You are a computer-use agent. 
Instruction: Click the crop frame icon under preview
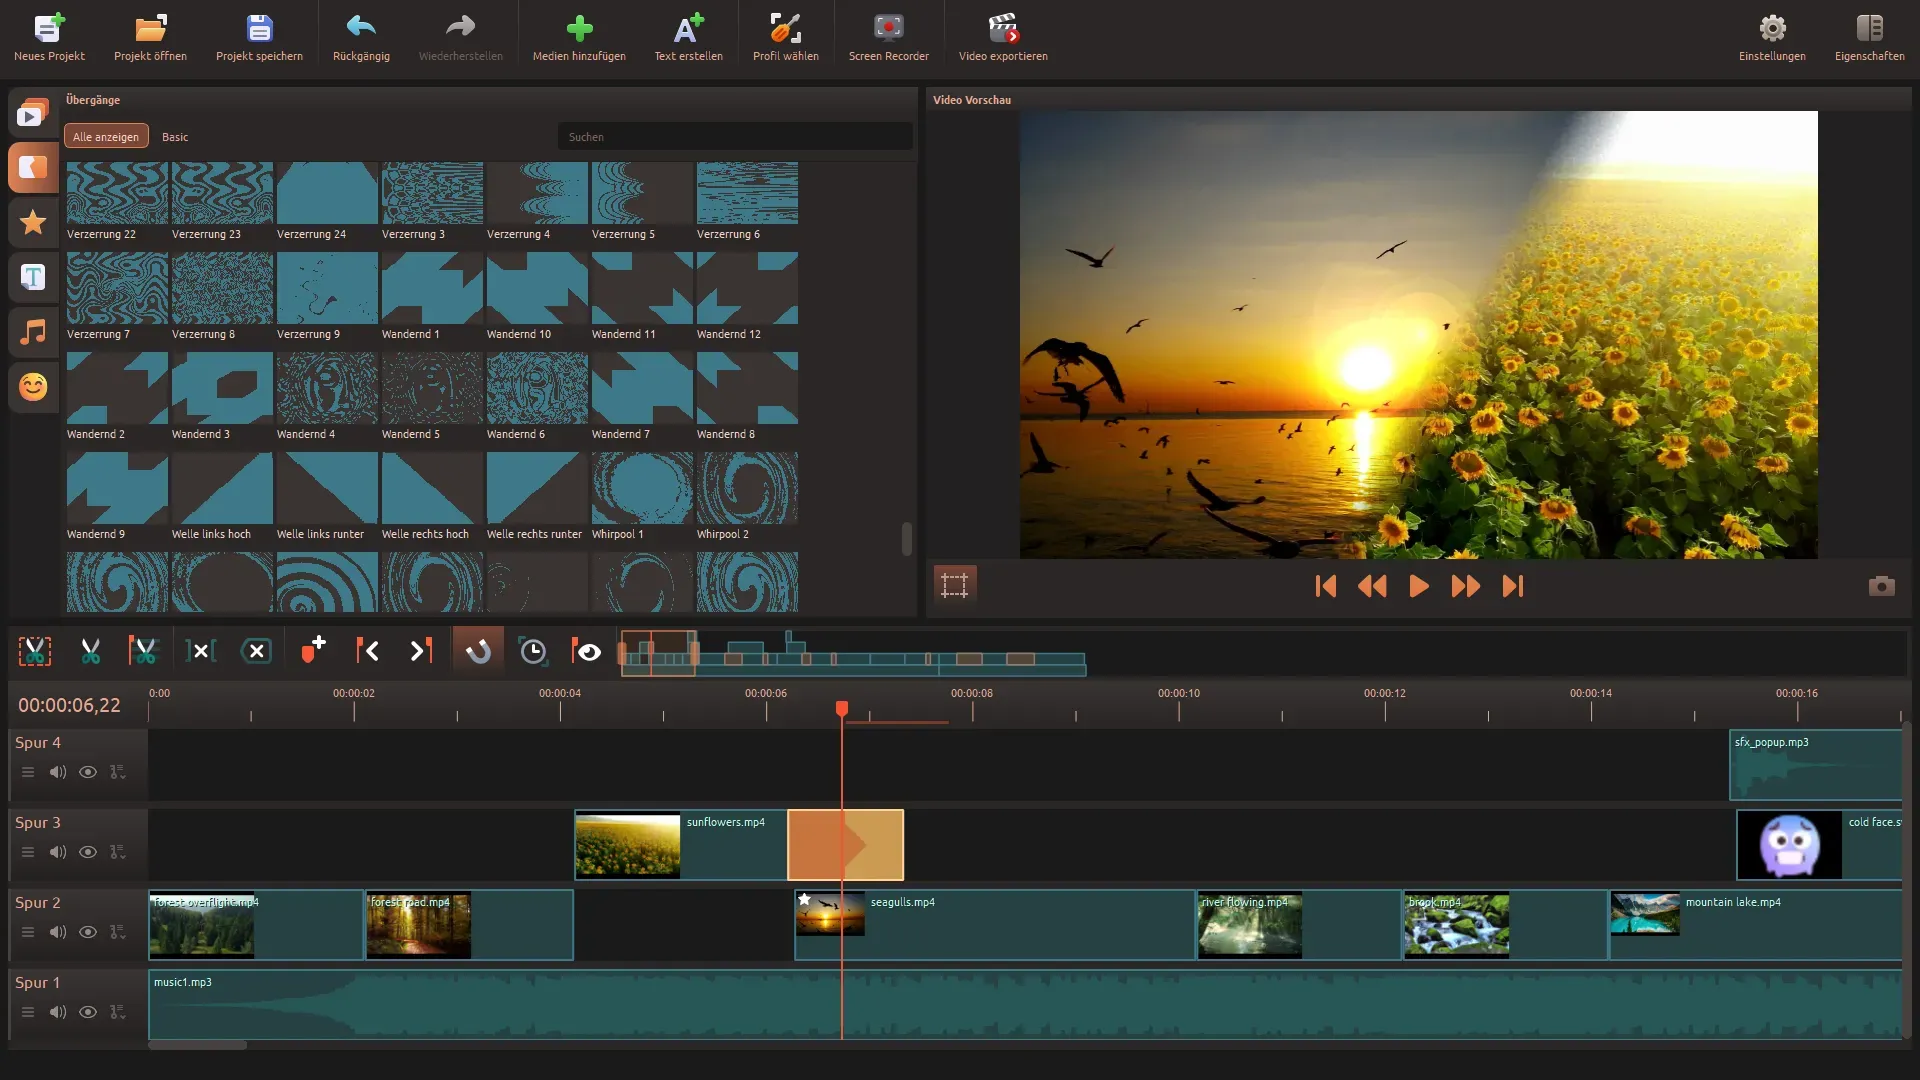point(954,585)
